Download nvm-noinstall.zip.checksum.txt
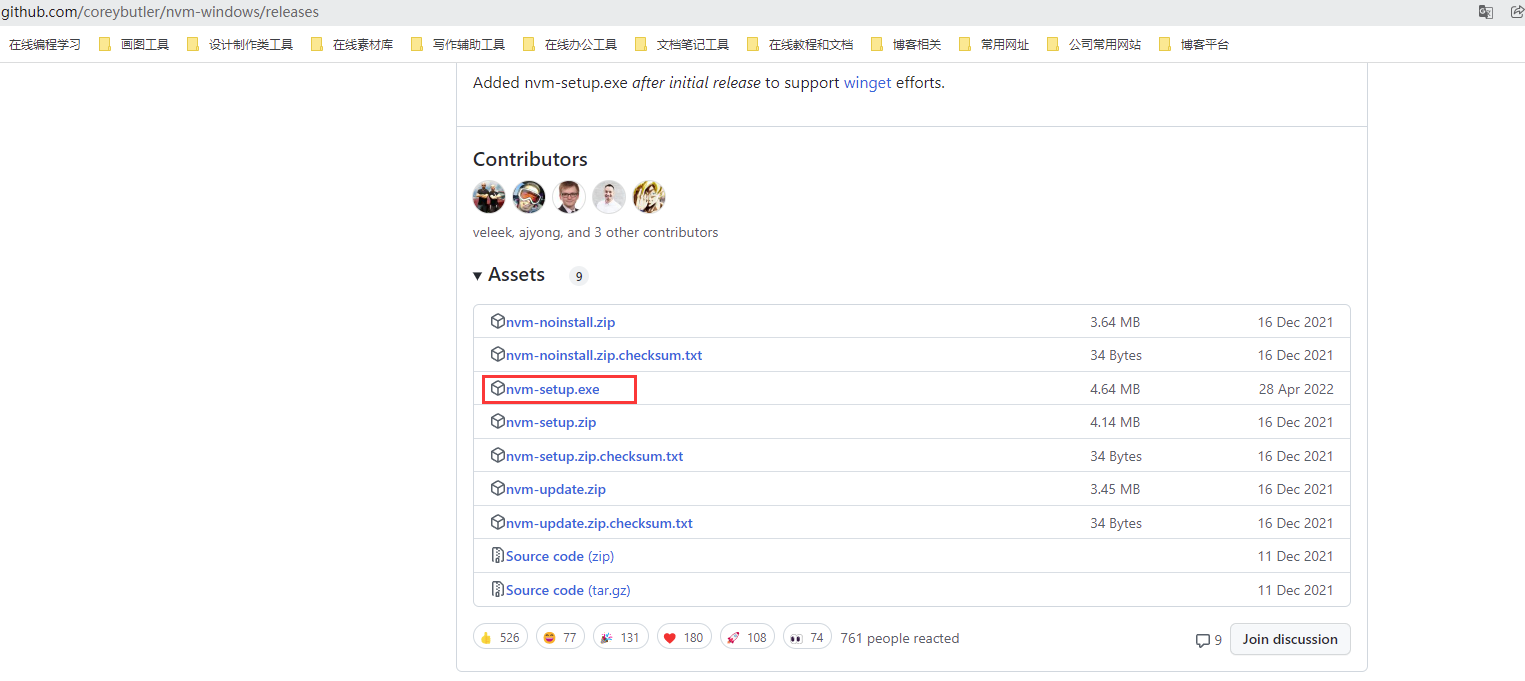This screenshot has width=1525, height=681. point(604,355)
